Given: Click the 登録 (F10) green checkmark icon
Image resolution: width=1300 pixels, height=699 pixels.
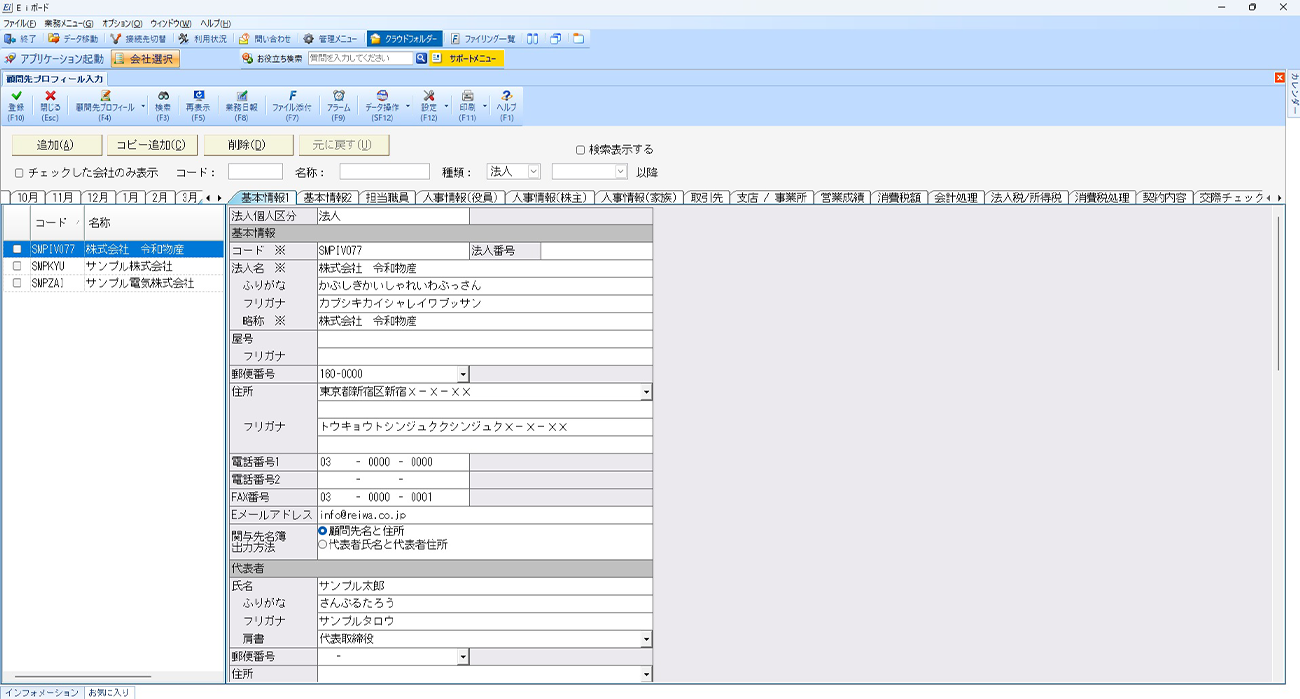Looking at the screenshot, I should click(x=16, y=97).
